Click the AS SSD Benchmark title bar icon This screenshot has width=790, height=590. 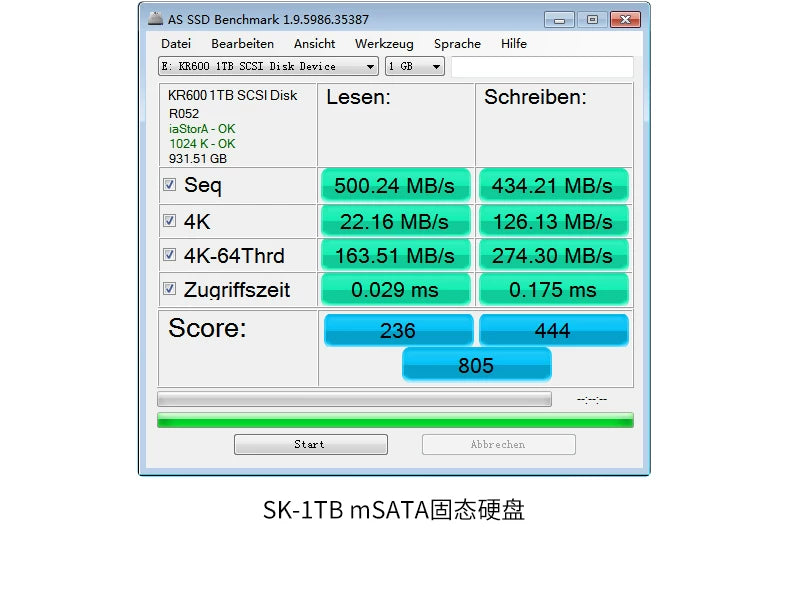[x=155, y=19]
